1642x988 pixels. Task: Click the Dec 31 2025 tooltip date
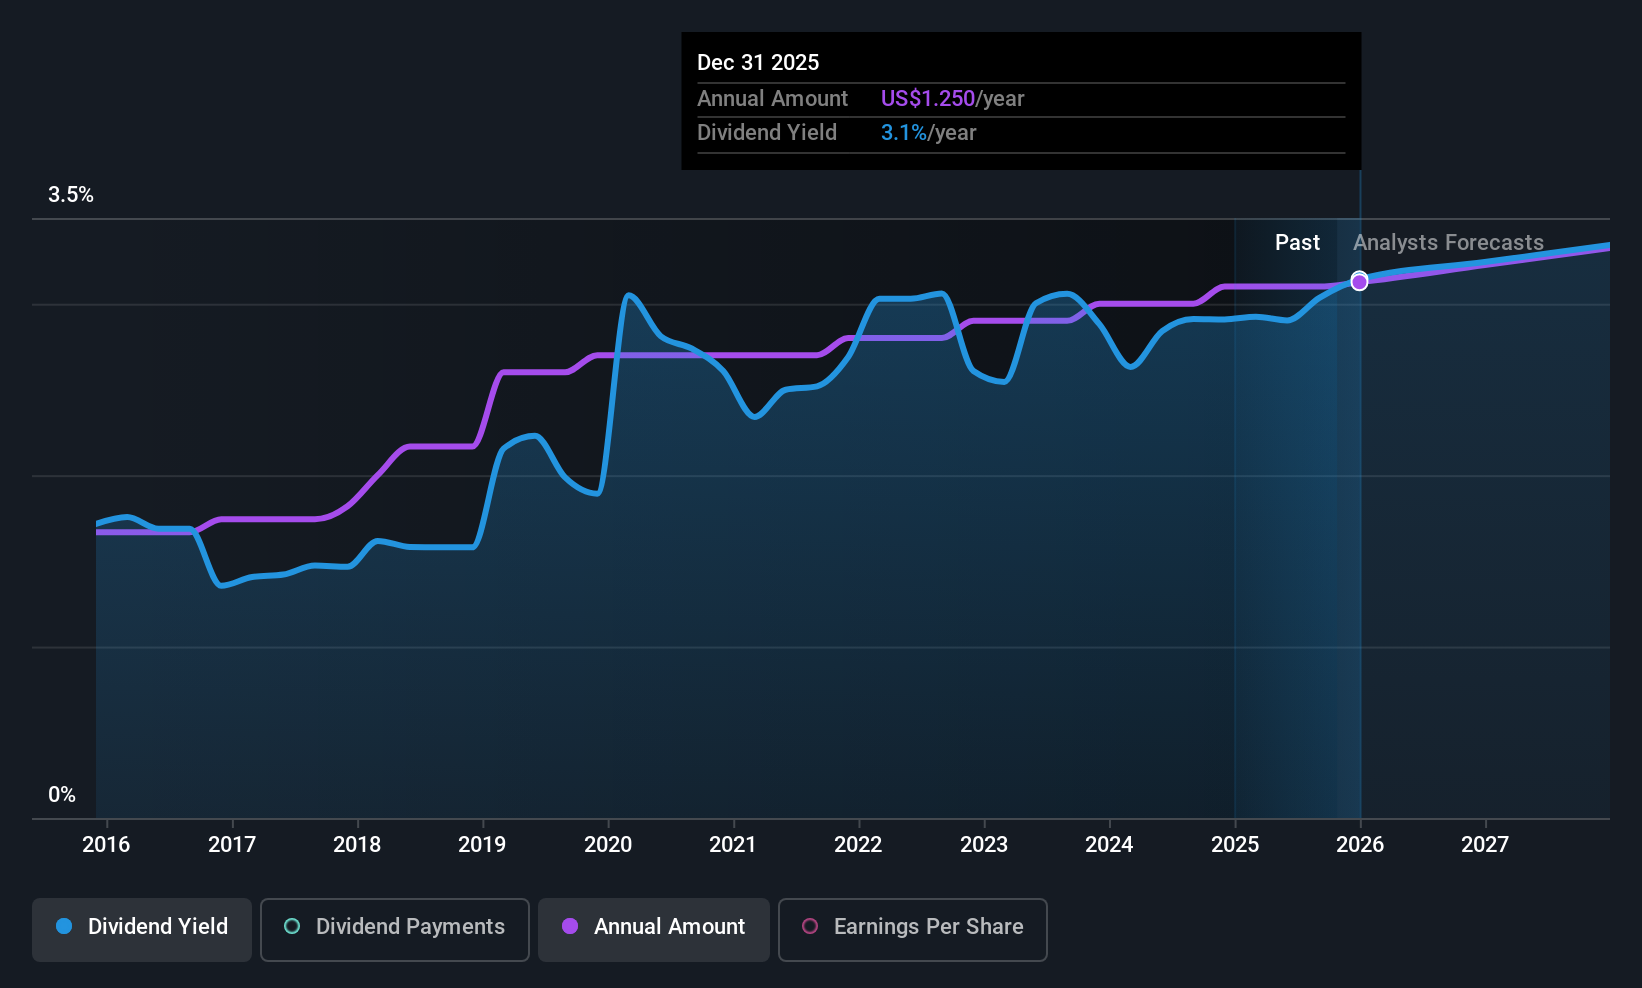click(758, 63)
